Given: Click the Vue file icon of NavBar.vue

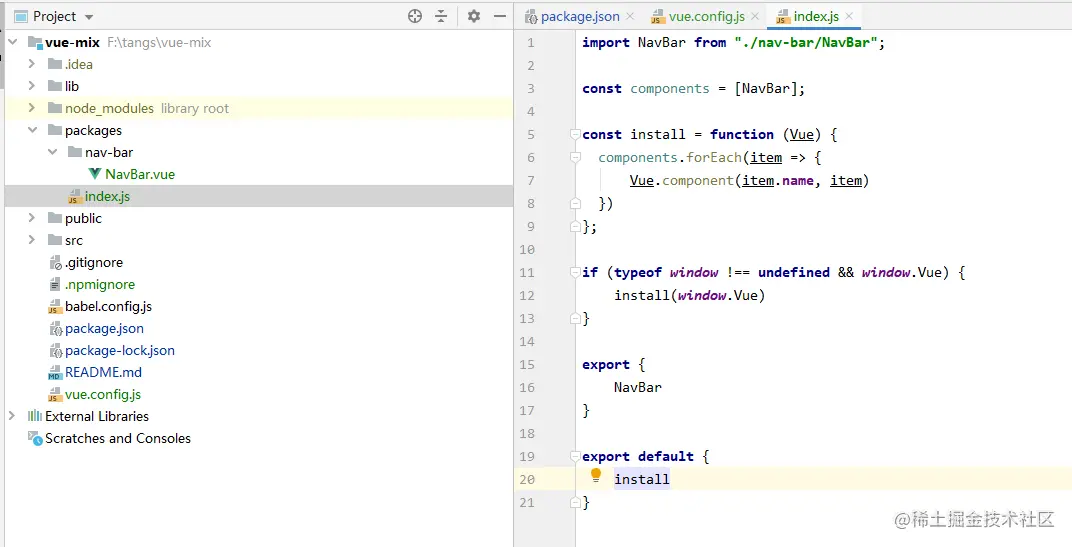Looking at the screenshot, I should click(95, 174).
